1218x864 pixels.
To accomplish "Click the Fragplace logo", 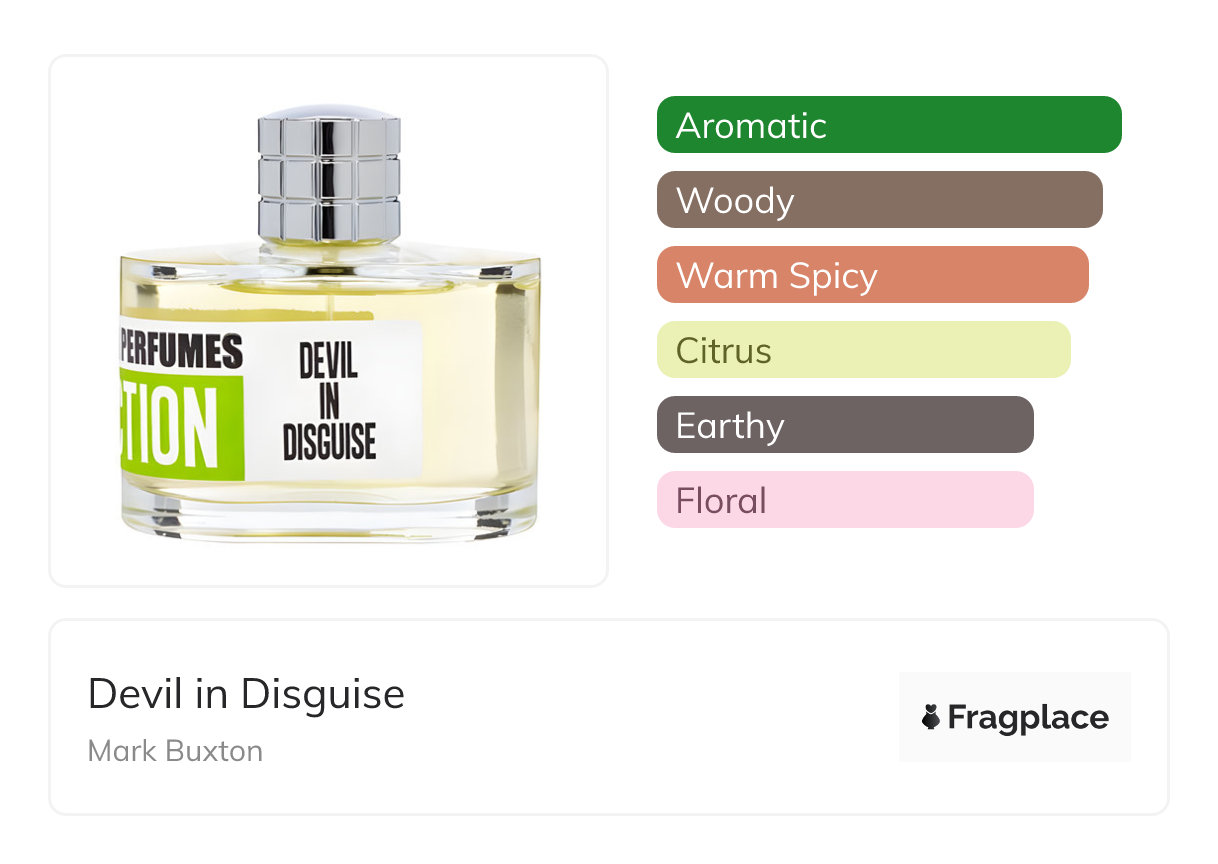I will (x=1015, y=717).
